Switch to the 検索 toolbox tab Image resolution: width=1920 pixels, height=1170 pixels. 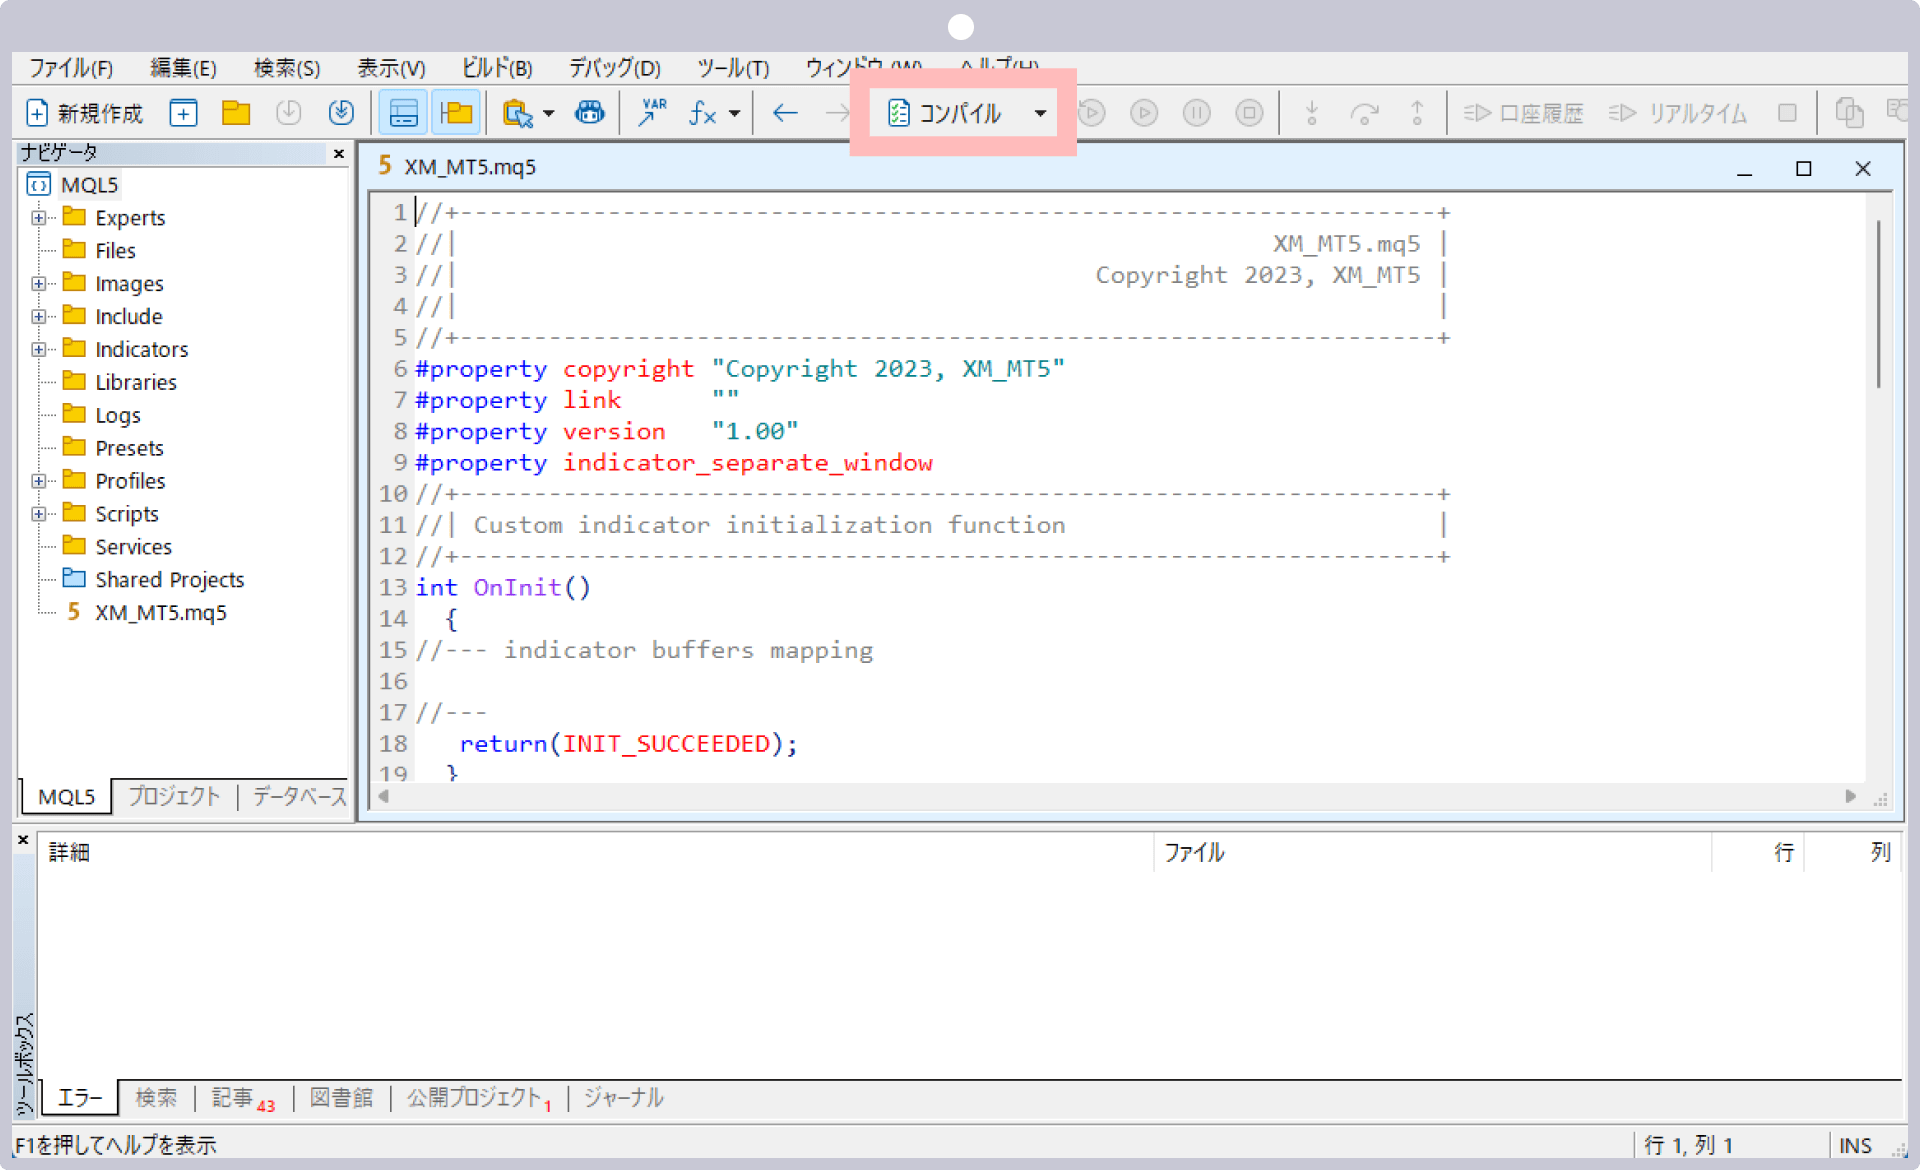[156, 1098]
